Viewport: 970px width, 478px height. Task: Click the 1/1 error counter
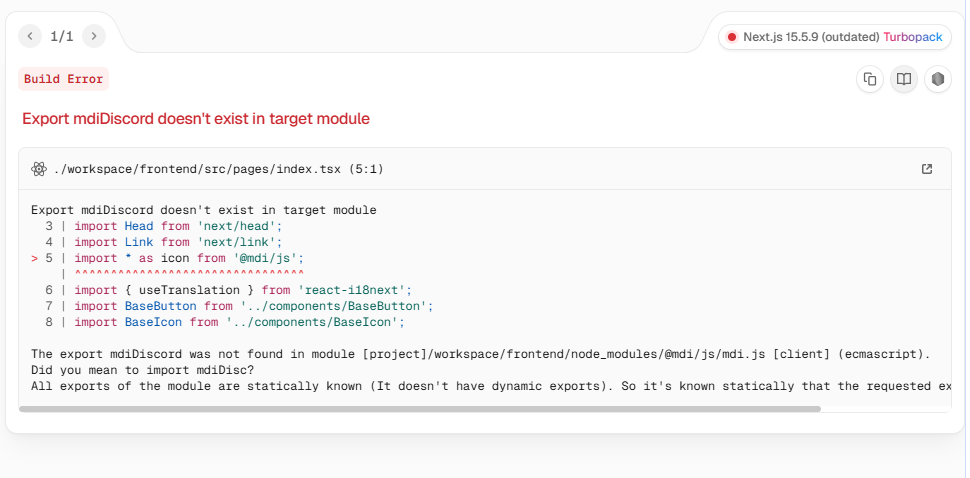pyautogui.click(x=62, y=36)
